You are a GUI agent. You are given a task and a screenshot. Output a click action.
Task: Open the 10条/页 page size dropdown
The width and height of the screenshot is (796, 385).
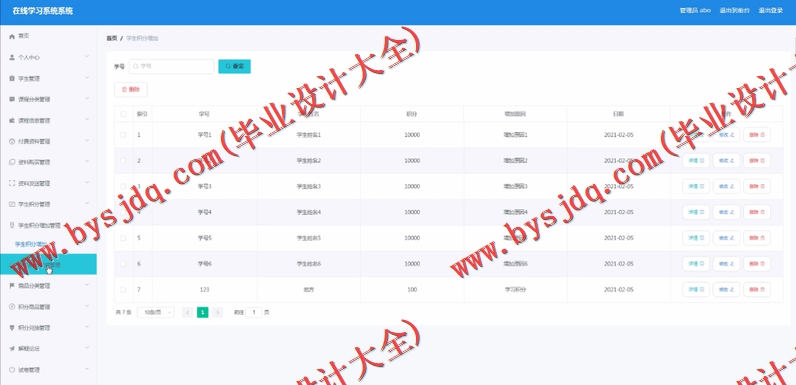(x=156, y=312)
